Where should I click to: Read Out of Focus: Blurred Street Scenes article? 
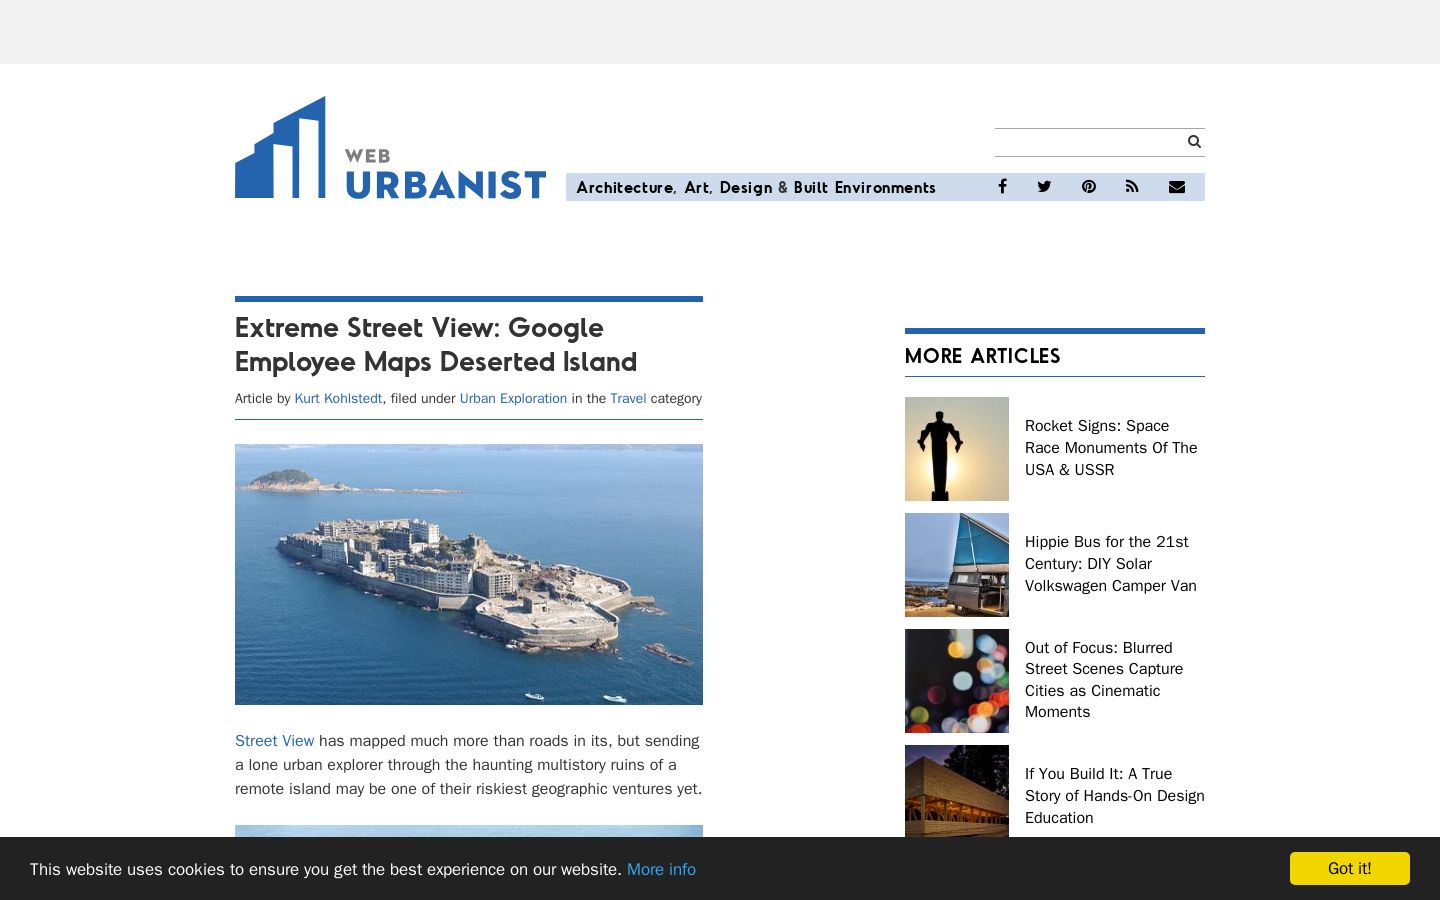[1104, 680]
